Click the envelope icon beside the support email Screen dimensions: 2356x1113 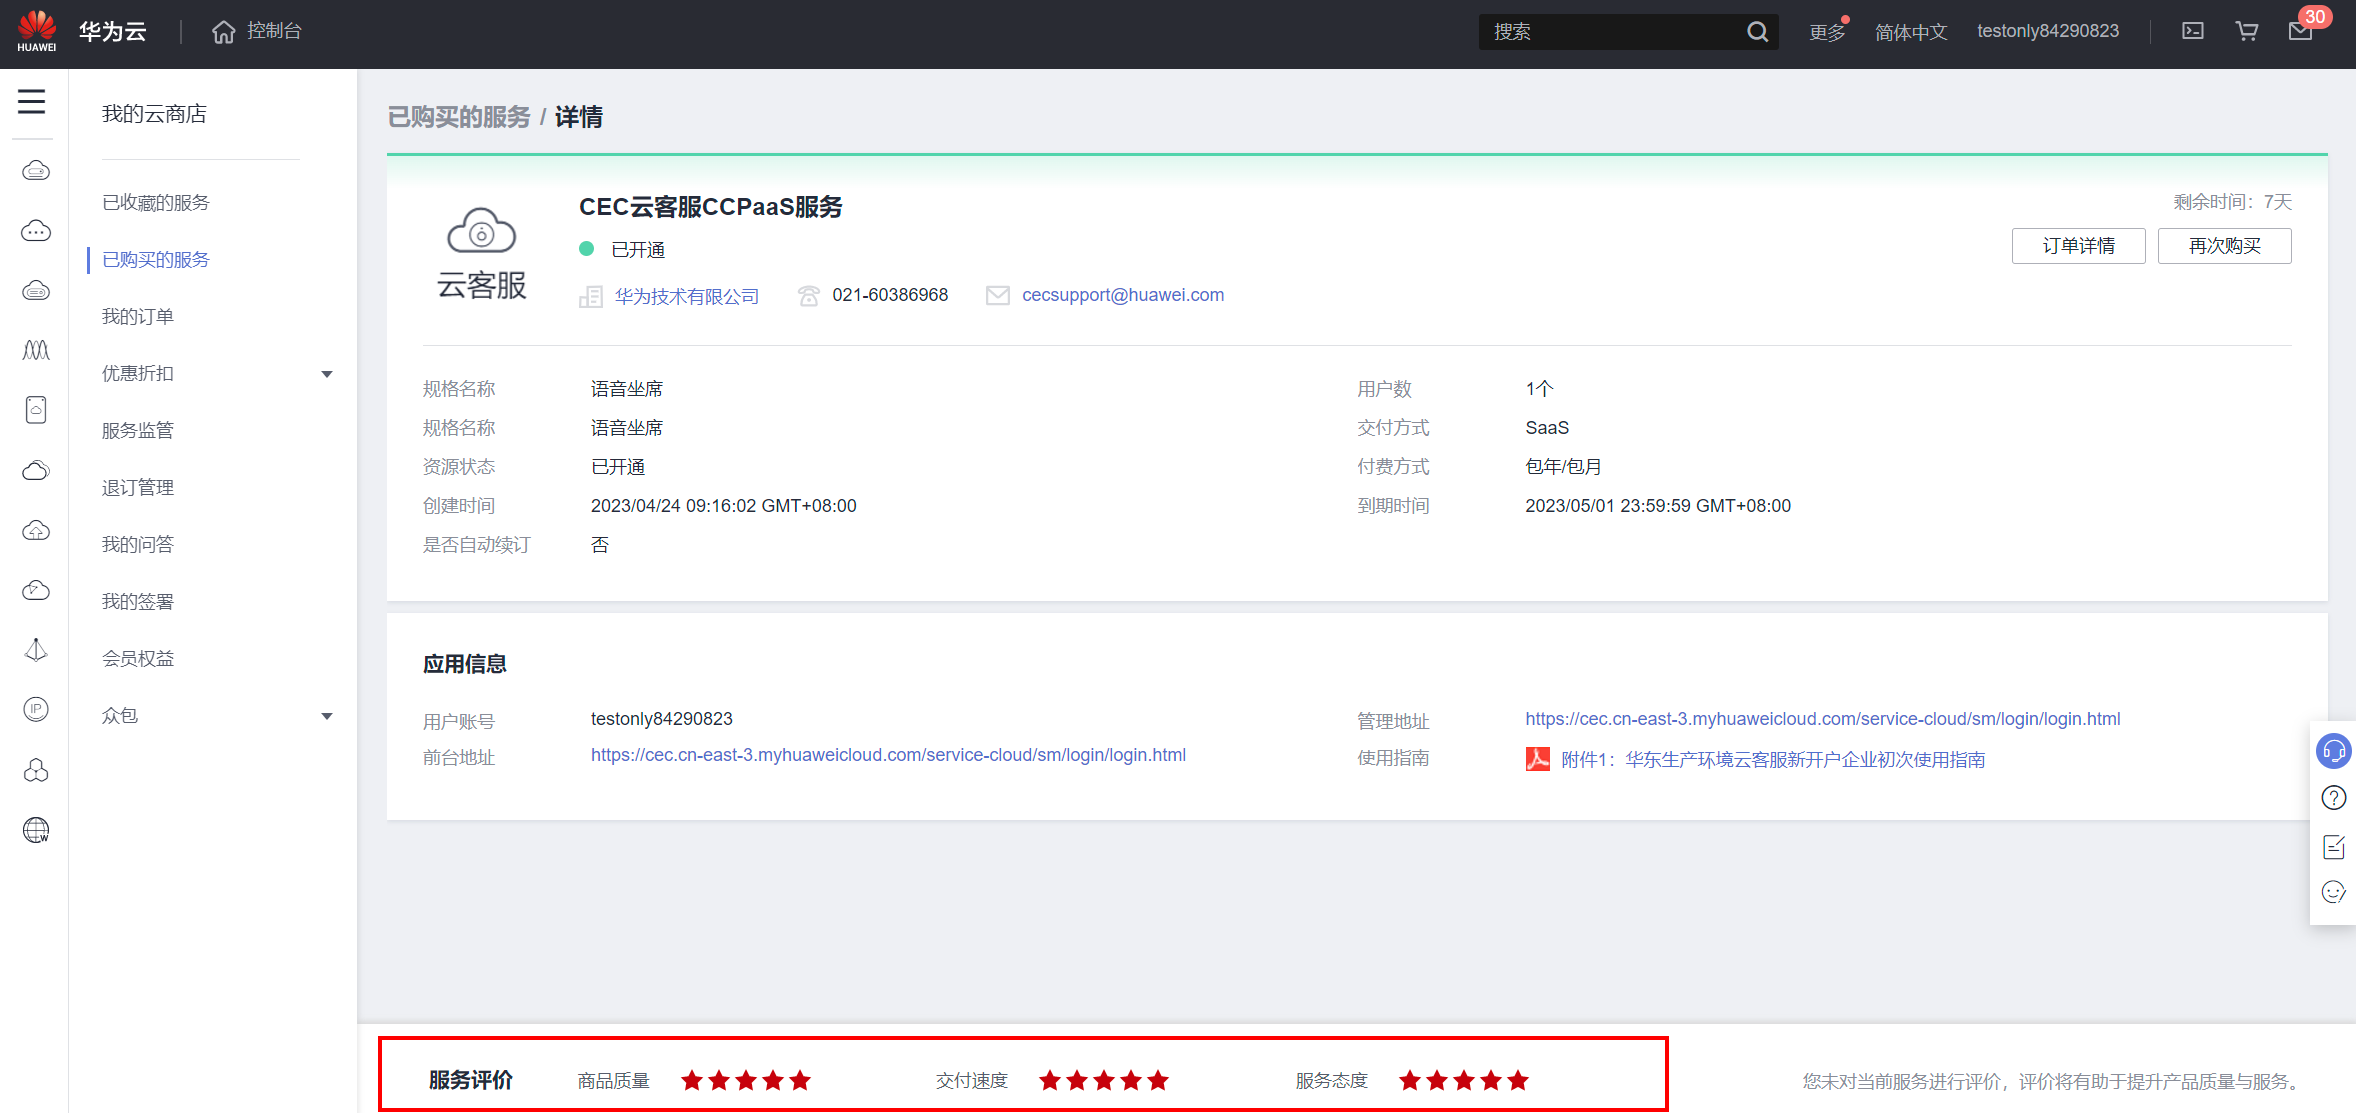click(998, 296)
